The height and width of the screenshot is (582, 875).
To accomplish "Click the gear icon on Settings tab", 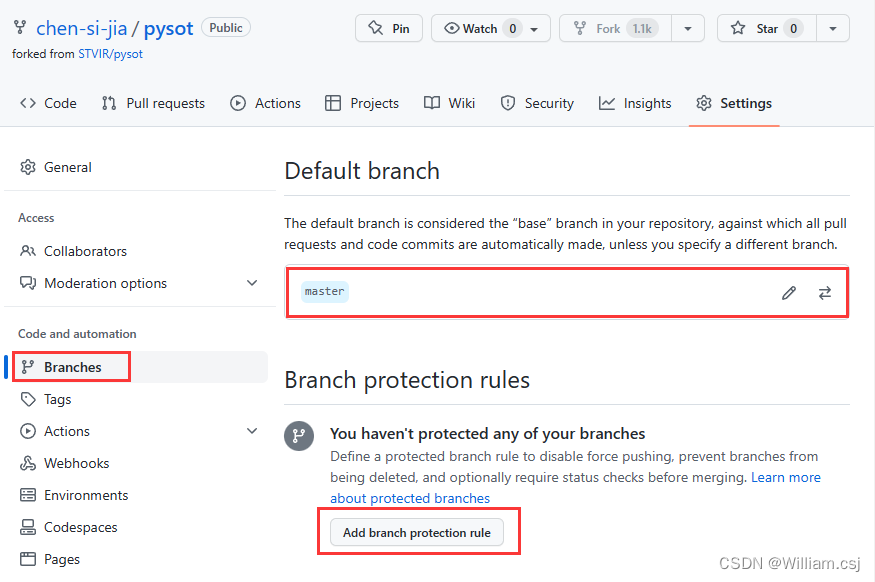I will click(x=704, y=103).
